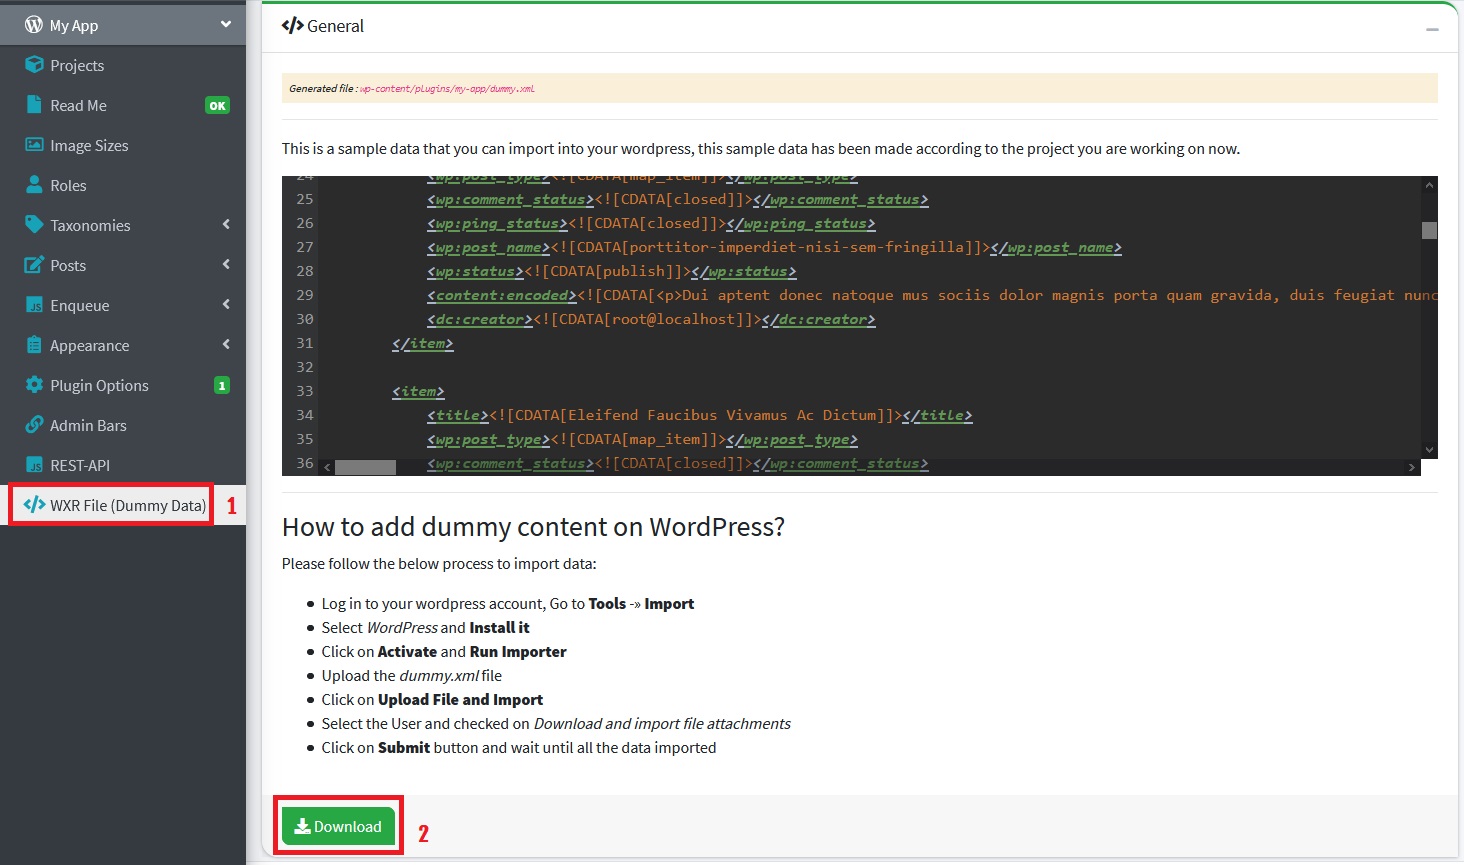Click the Read Me document icon
The width and height of the screenshot is (1464, 865).
point(34,105)
